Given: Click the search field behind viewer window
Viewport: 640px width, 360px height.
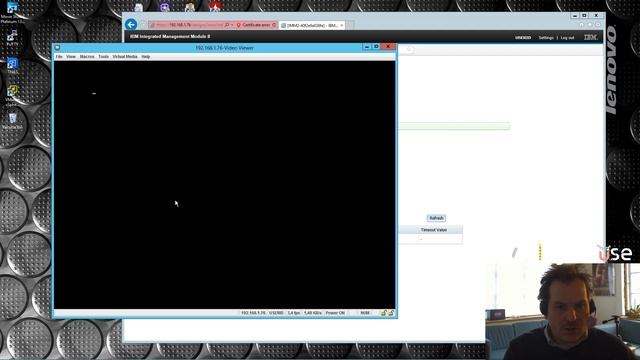Looking at the screenshot, I should [x=406, y=49].
